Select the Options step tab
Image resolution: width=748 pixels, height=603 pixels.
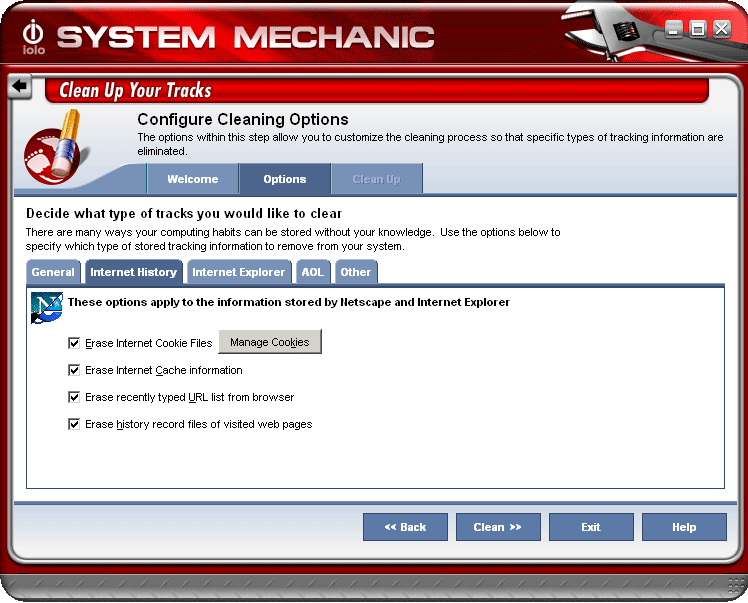tap(285, 179)
